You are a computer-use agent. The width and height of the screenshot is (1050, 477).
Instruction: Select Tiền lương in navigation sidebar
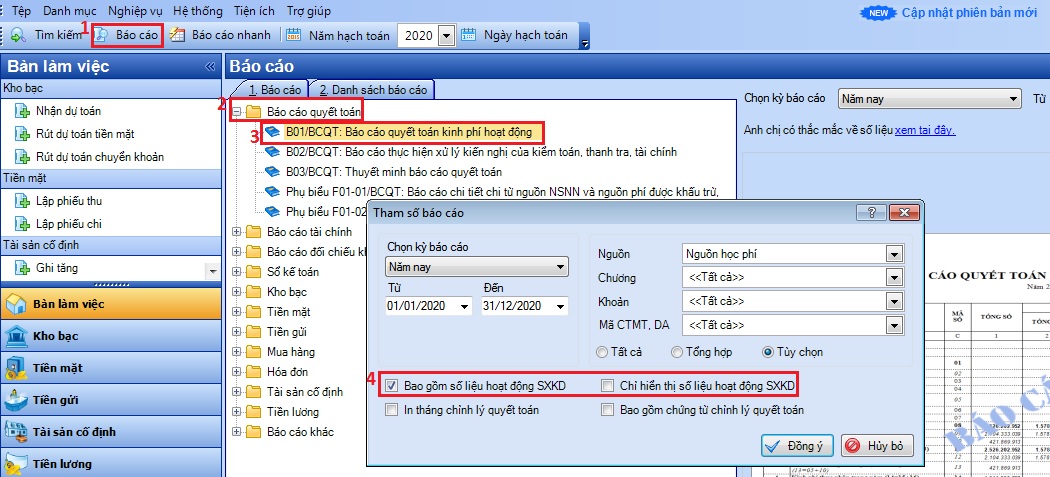pos(110,463)
